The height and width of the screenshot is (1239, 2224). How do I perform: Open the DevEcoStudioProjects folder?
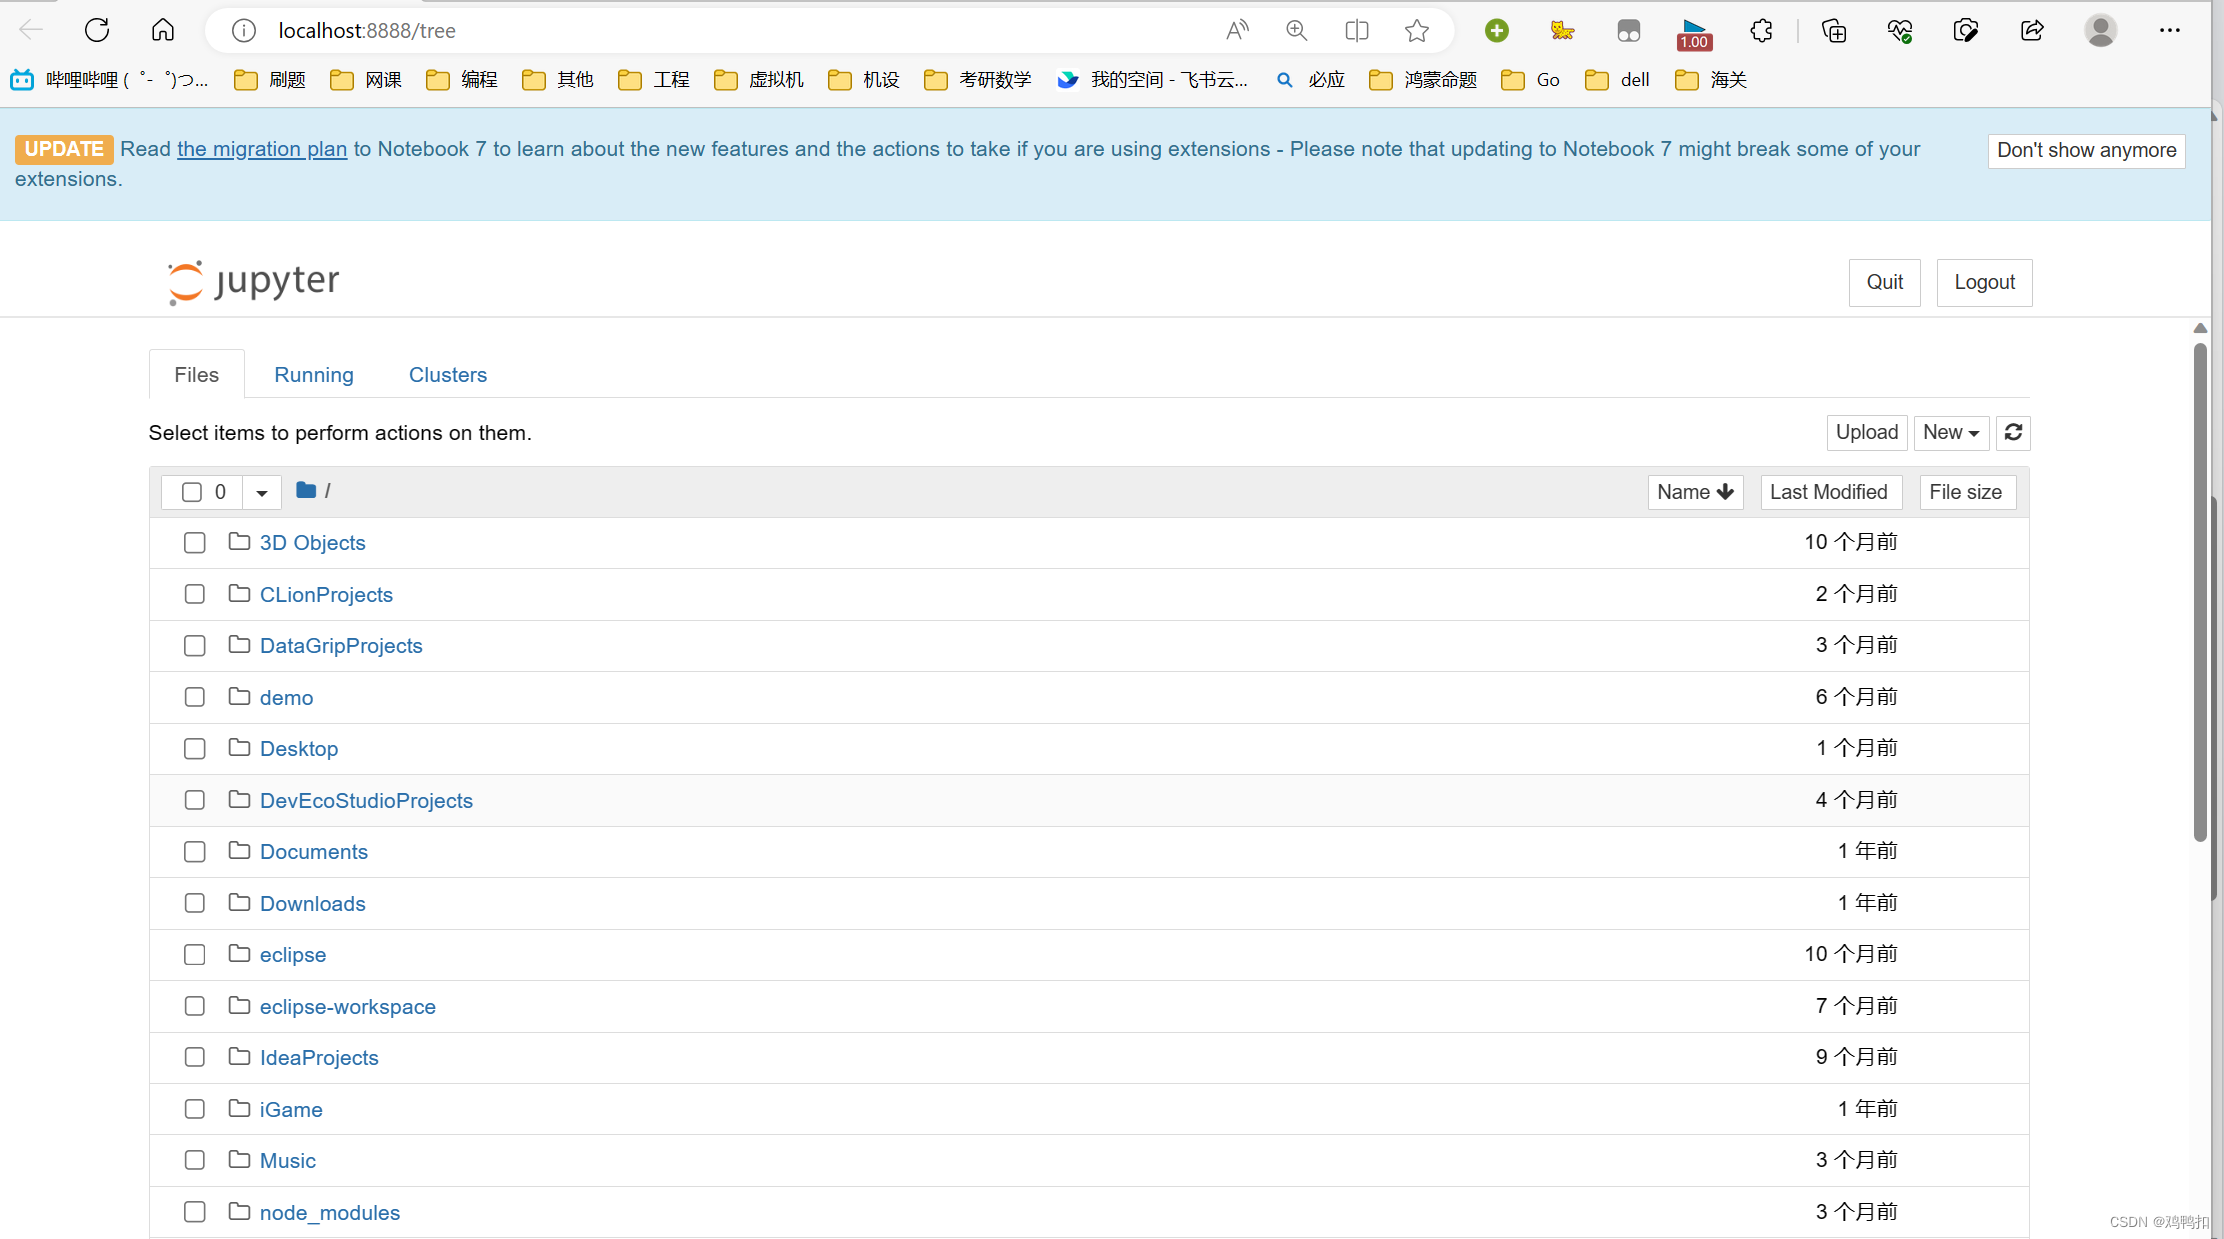[x=366, y=800]
